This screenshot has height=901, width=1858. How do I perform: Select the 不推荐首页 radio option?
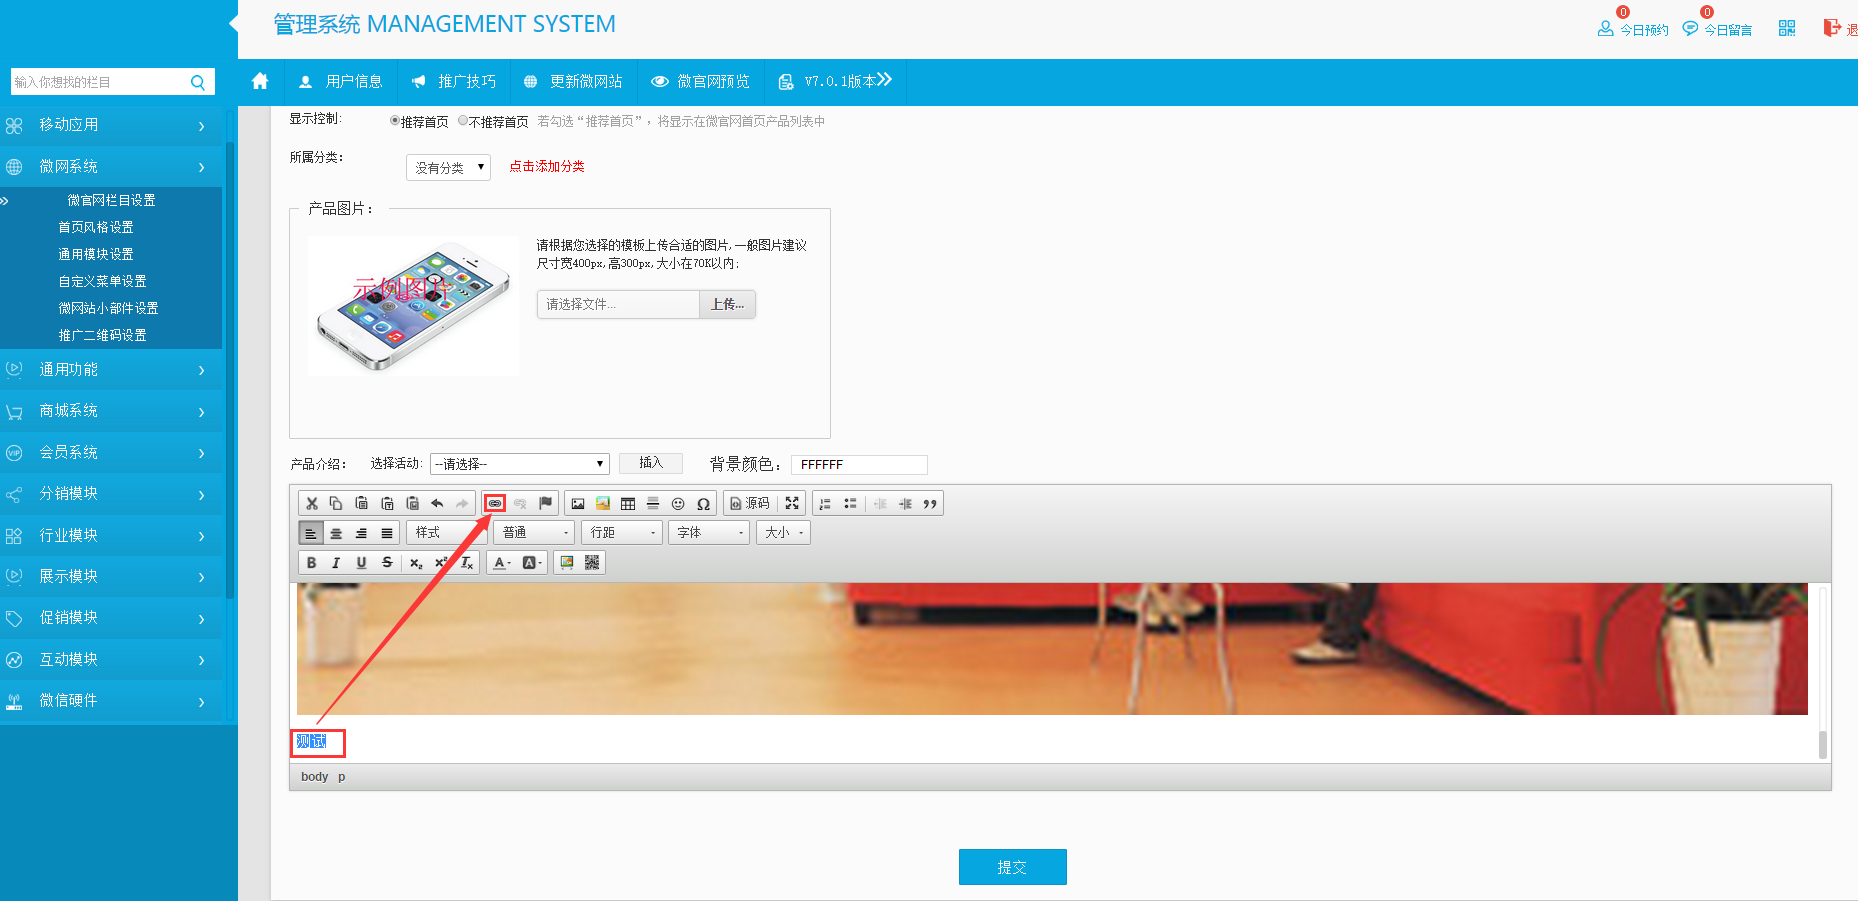point(463,121)
